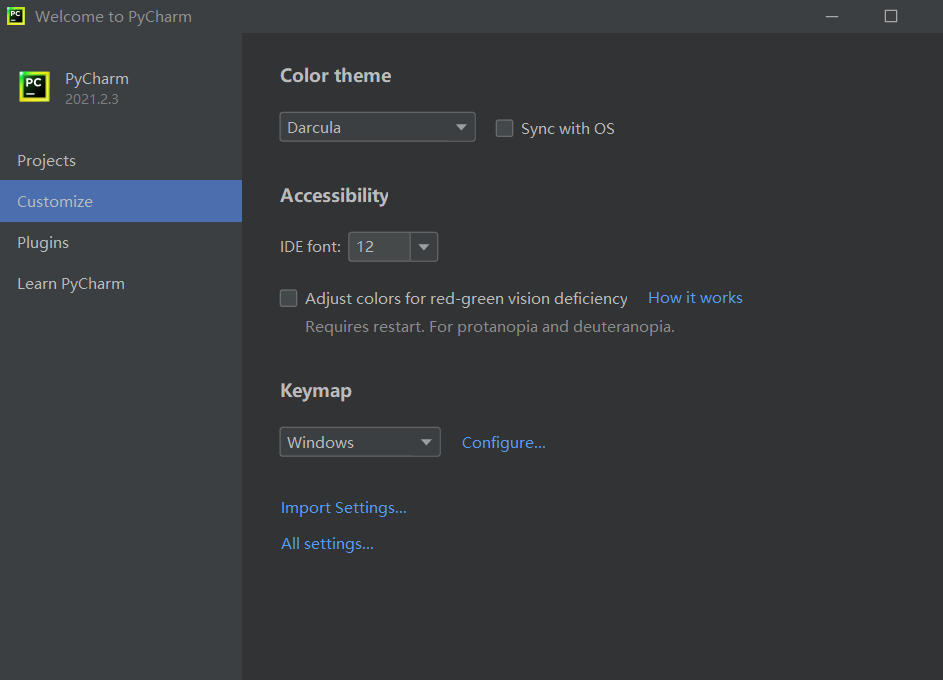This screenshot has width=943, height=680.
Task: Open Import Settings... link
Action: point(343,507)
